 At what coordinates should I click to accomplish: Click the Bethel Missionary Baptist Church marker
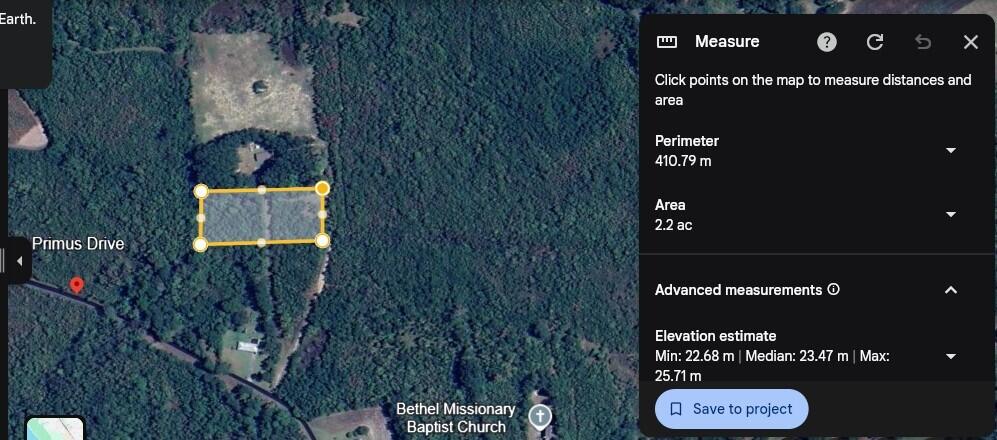540,418
